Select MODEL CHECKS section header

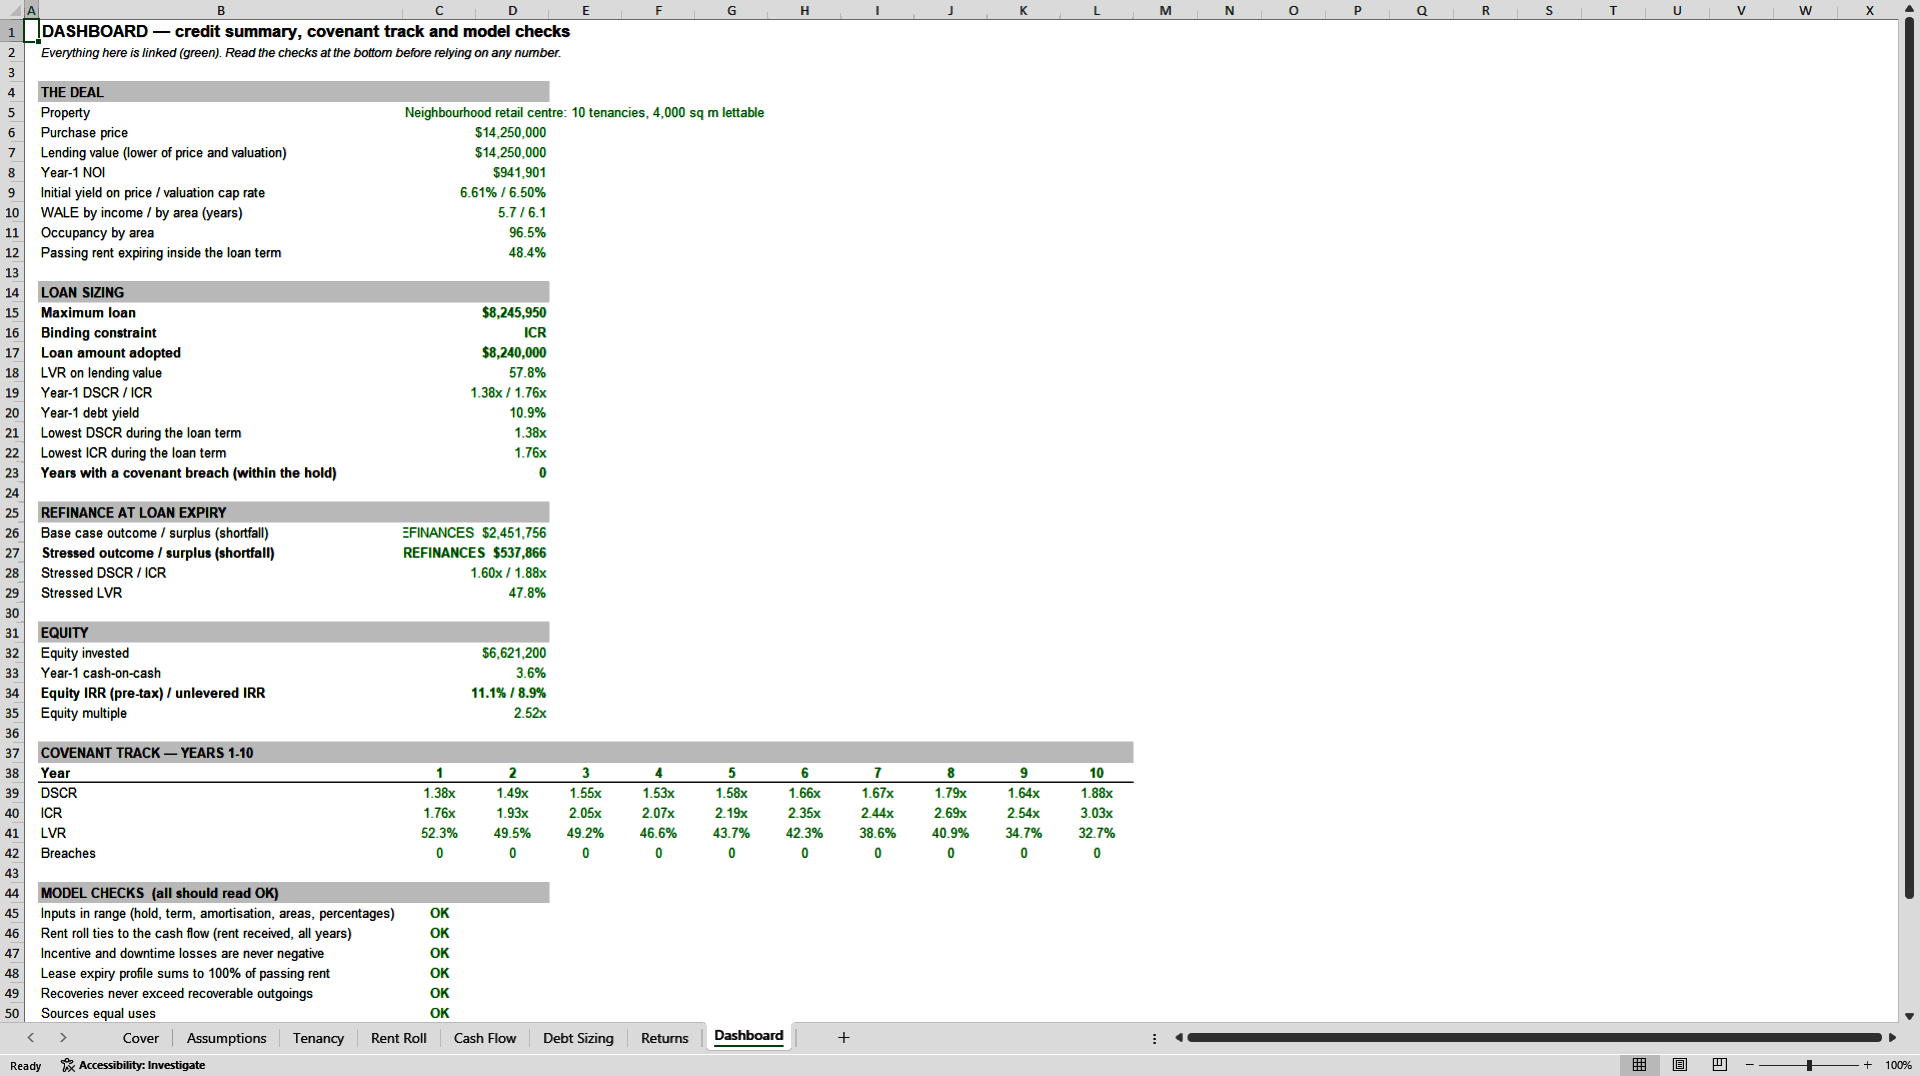pyautogui.click(x=293, y=893)
